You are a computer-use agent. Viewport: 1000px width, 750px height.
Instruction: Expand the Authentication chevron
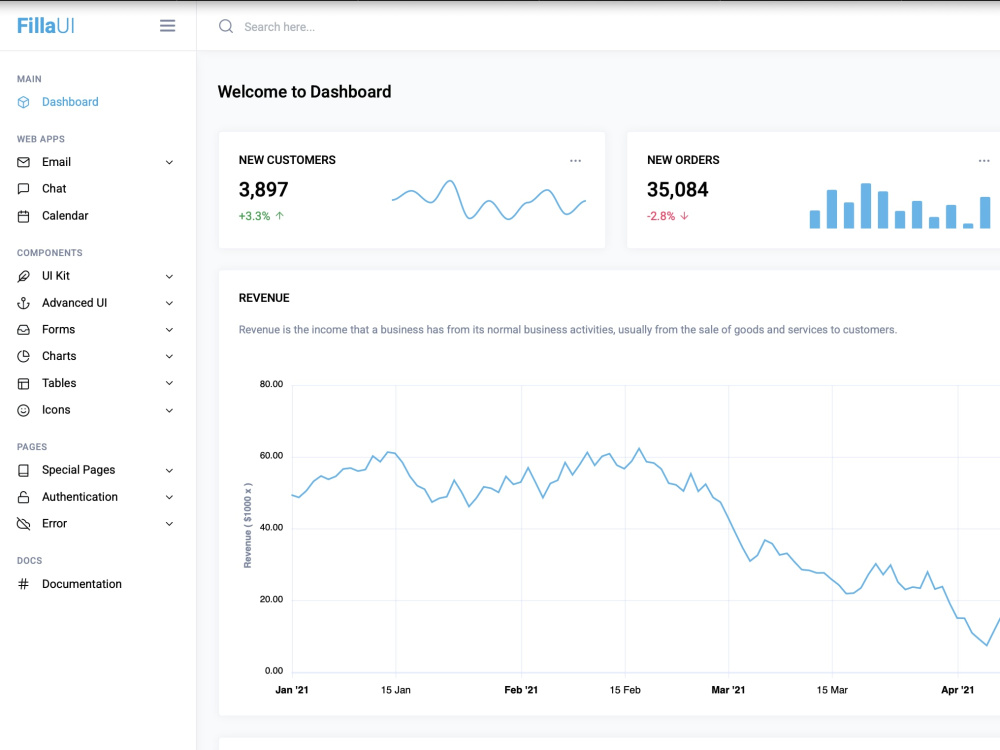[x=169, y=497]
